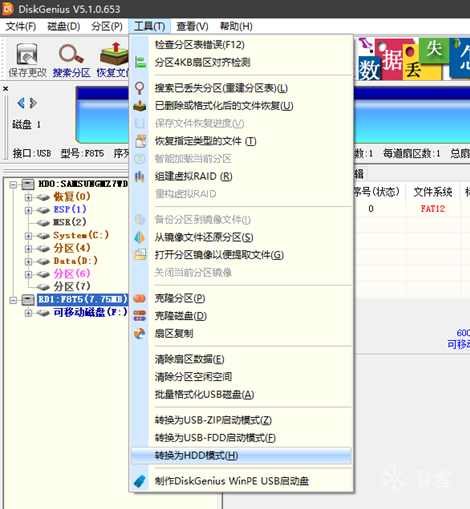This screenshot has height=509, width=470.
Task: Click the icon beside 从镜像文件还原分区
Action: 140,237
